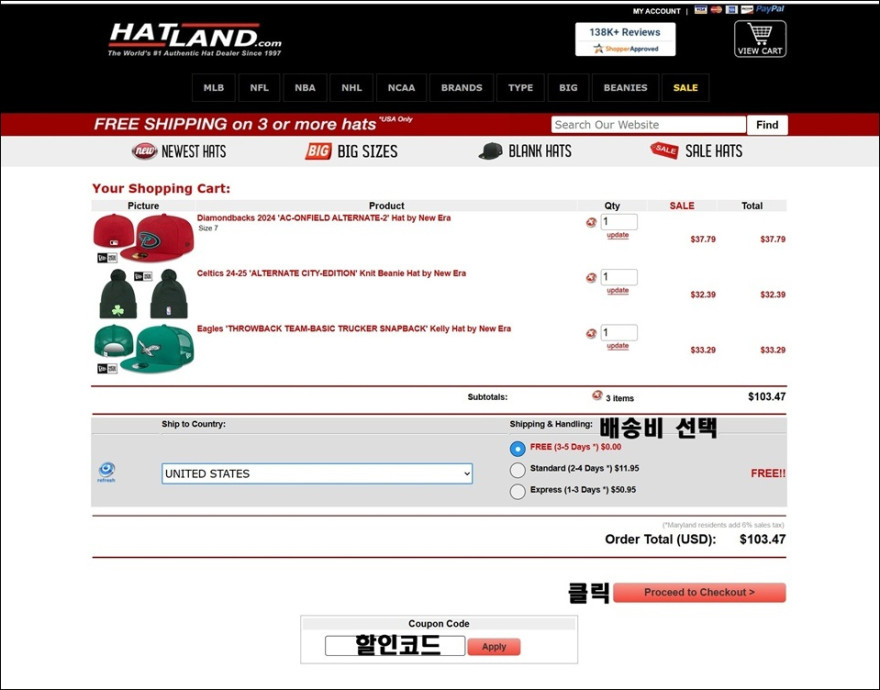Click BLANK HATS link text
This screenshot has height=690, width=880.
point(540,151)
